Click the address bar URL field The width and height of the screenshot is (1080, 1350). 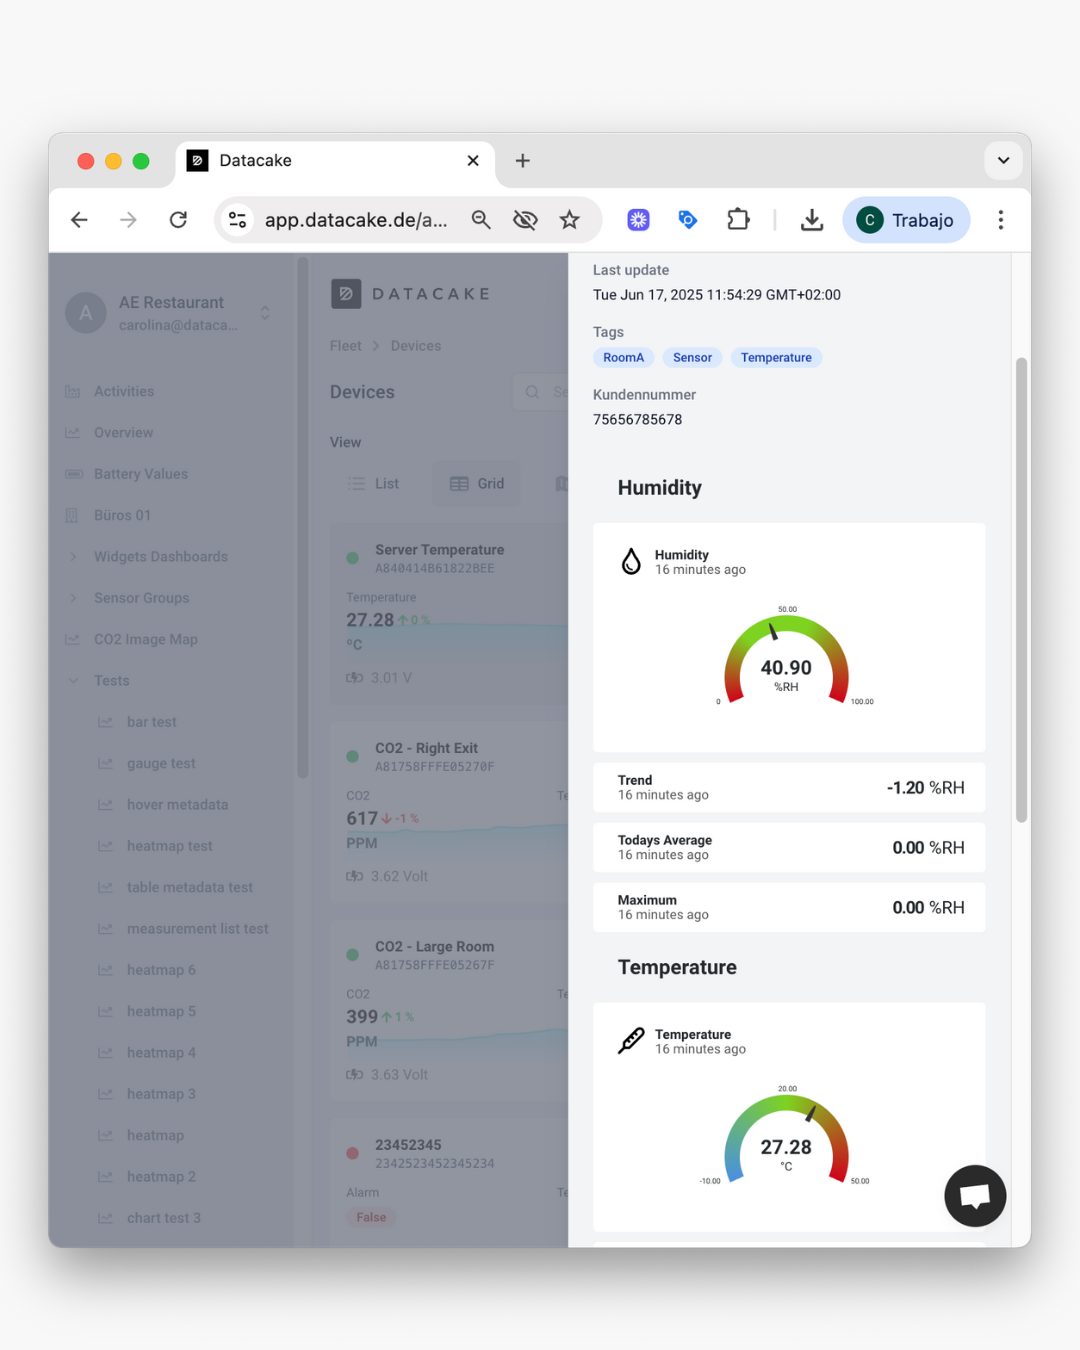(x=356, y=220)
